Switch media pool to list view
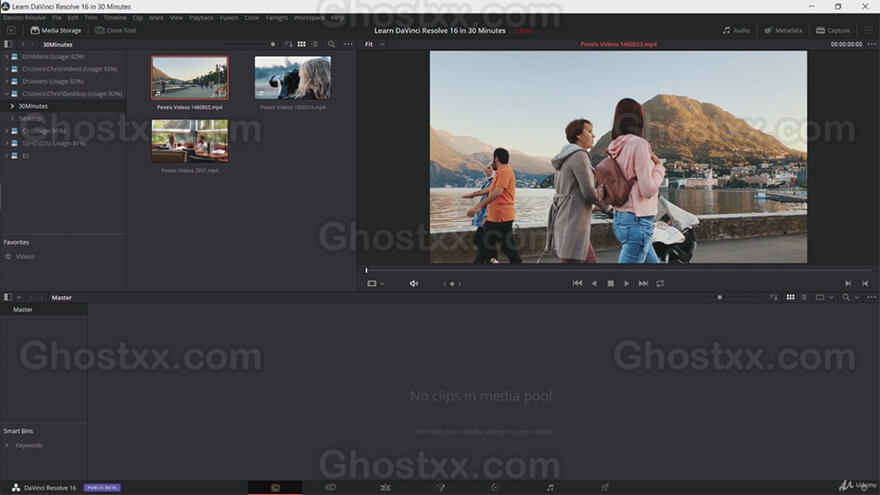This screenshot has height=495, width=880. coord(804,297)
